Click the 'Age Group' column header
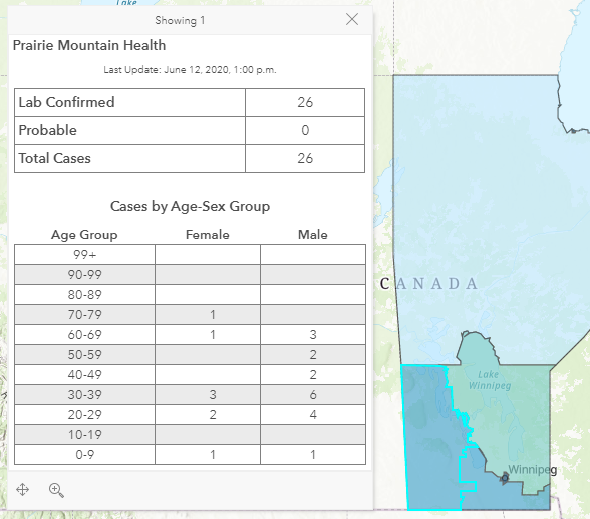 84,235
